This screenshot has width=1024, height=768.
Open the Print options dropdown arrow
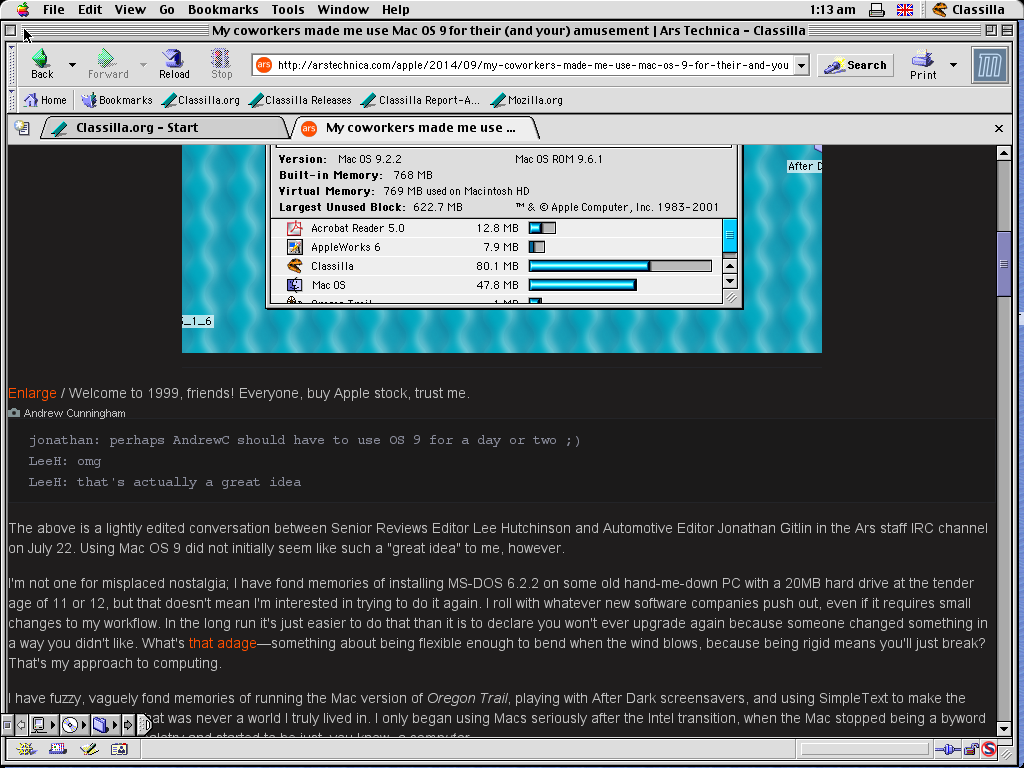click(x=953, y=65)
